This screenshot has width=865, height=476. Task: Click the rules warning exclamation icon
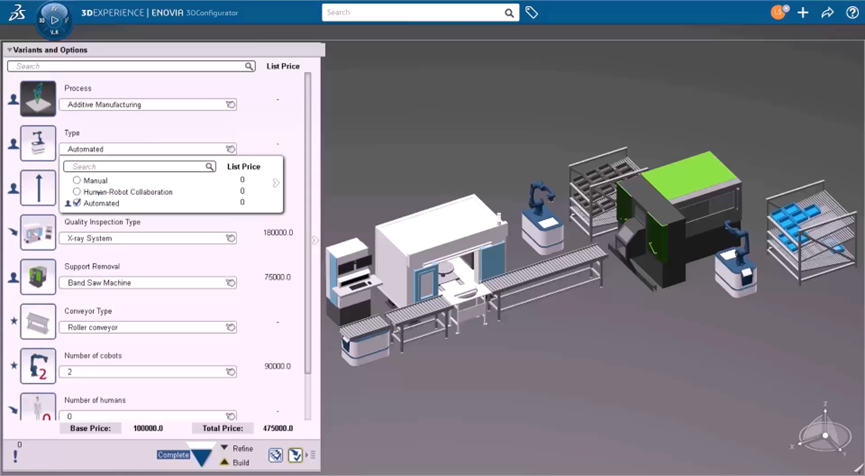[16, 456]
